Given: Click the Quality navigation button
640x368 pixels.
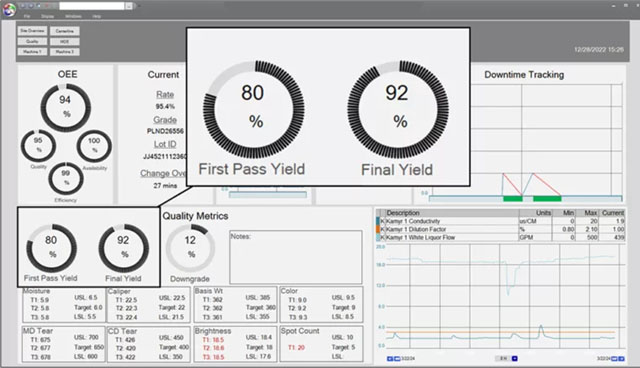Looking at the screenshot, I should click(32, 41).
